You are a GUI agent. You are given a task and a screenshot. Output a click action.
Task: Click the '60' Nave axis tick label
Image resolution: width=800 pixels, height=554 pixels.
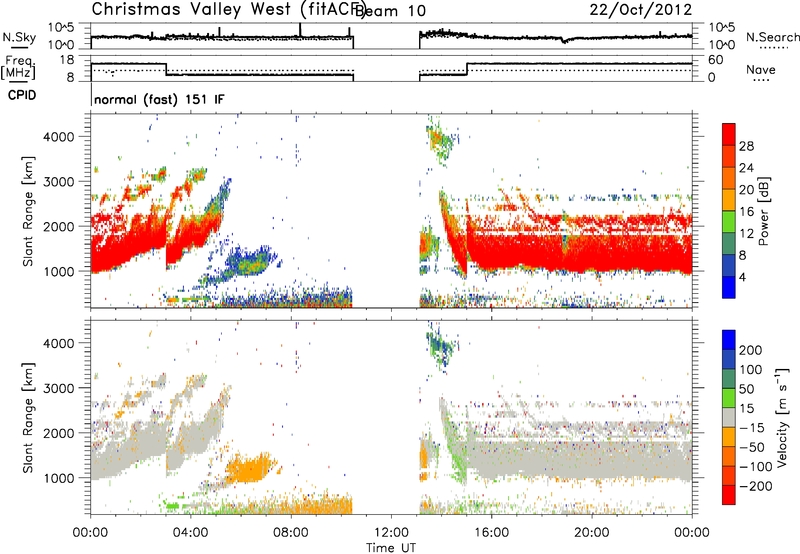[x=715, y=60]
